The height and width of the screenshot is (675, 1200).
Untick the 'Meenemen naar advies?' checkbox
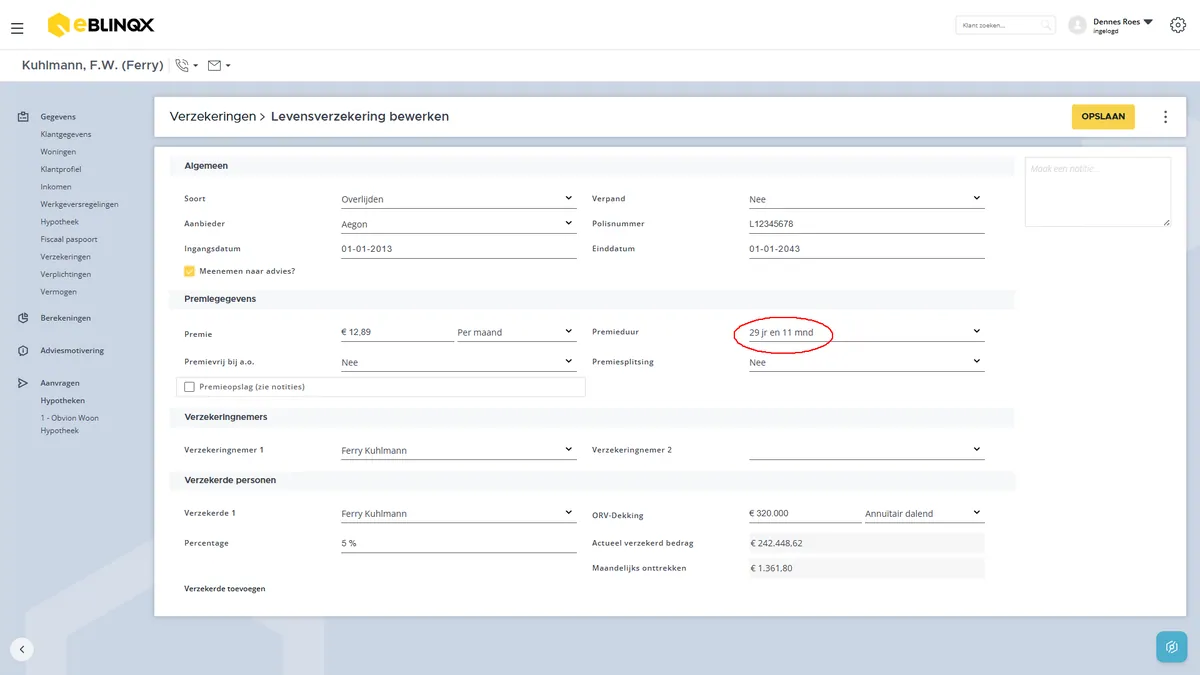(189, 271)
